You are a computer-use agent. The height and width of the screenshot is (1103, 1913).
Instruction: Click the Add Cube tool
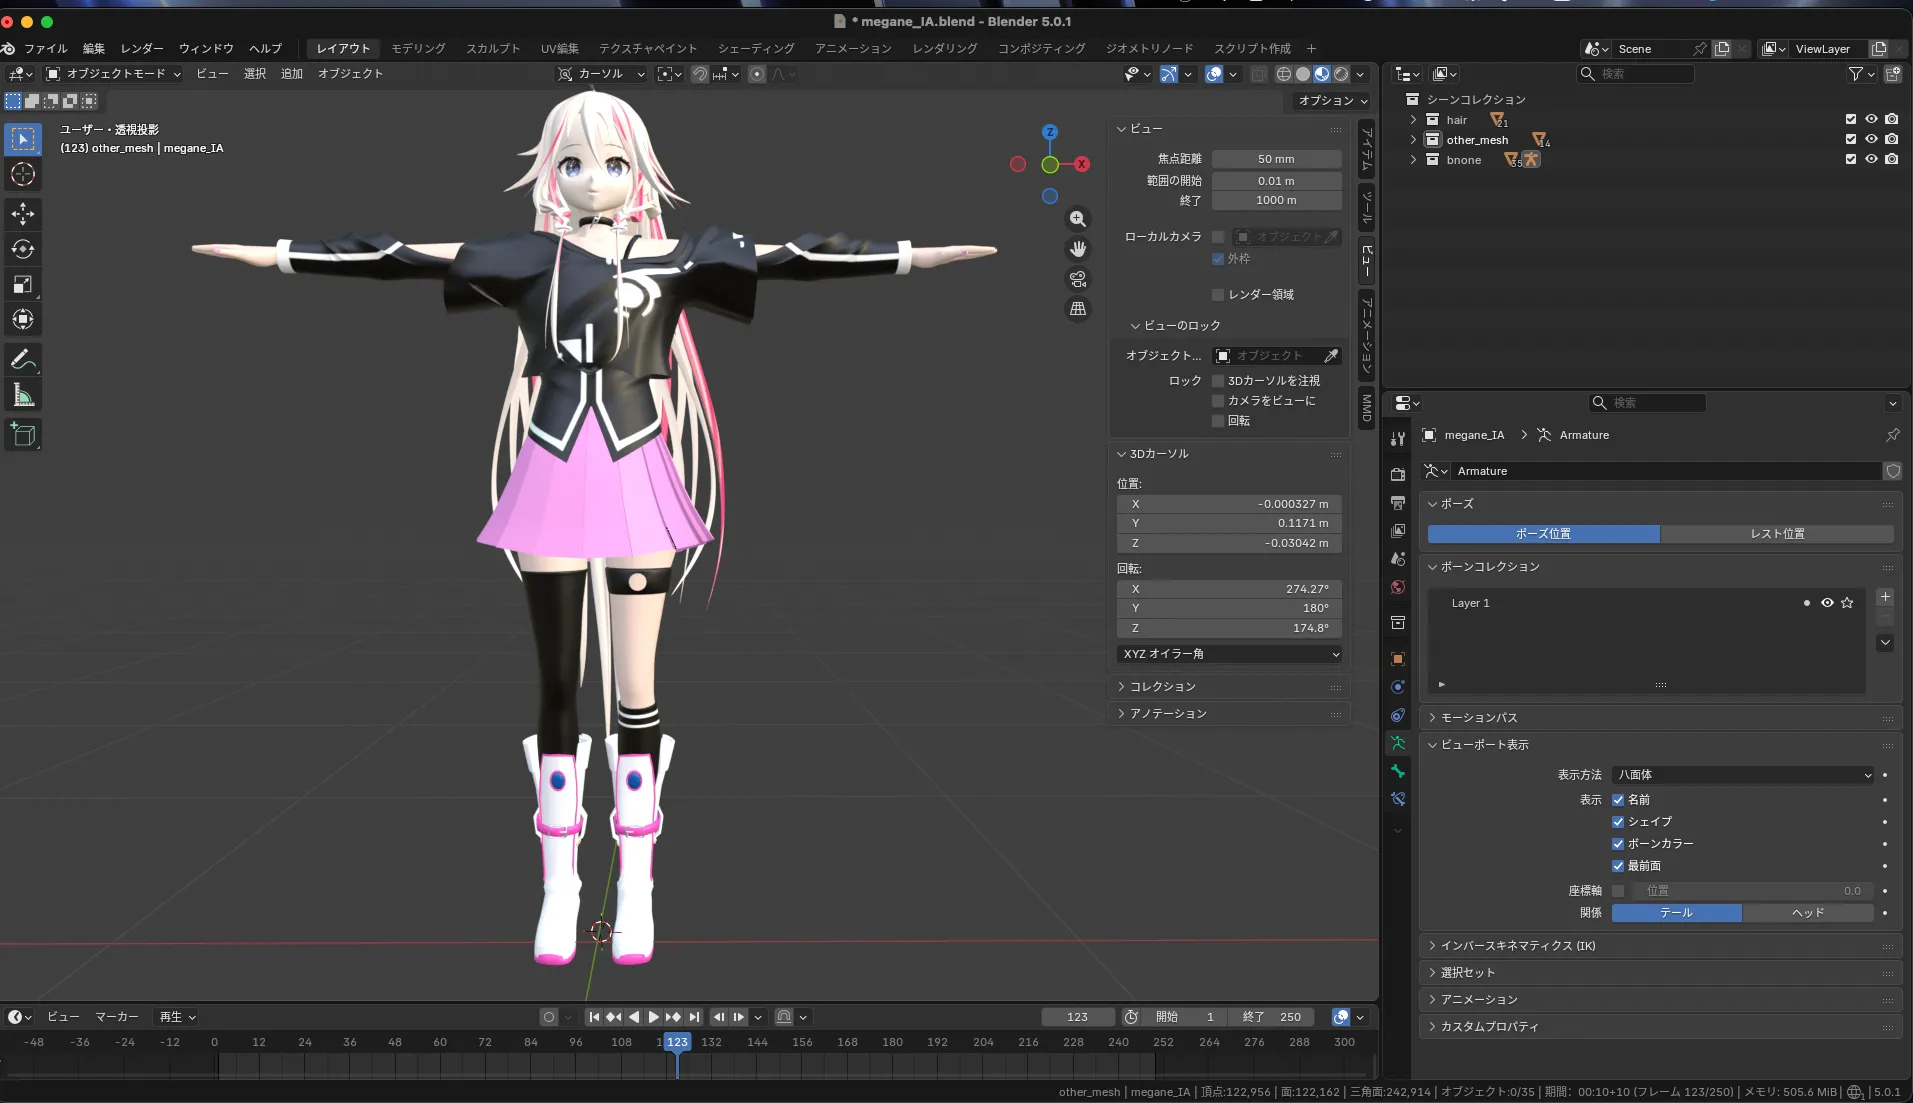[23, 434]
